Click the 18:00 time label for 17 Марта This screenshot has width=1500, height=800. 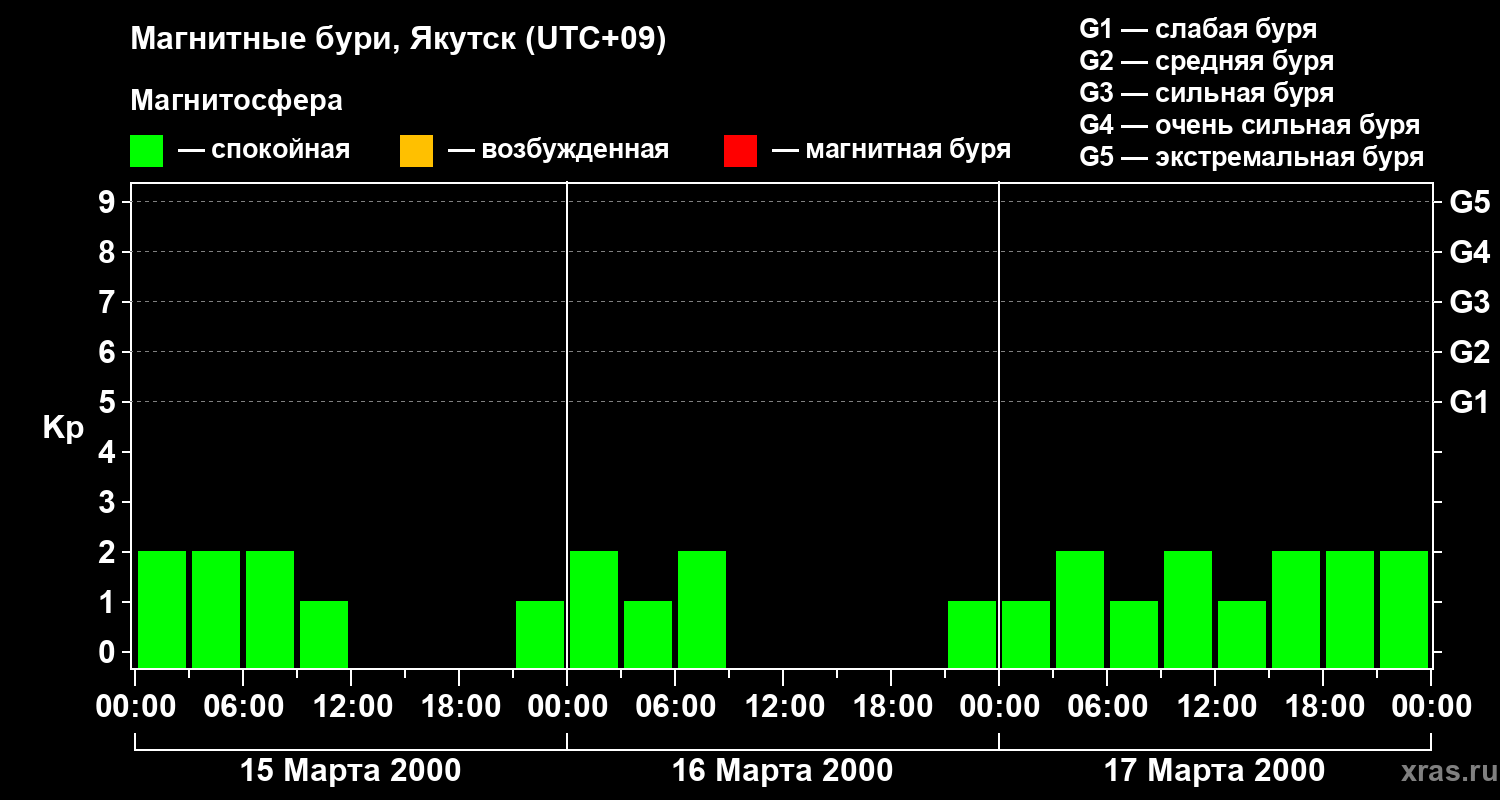[1323, 707]
